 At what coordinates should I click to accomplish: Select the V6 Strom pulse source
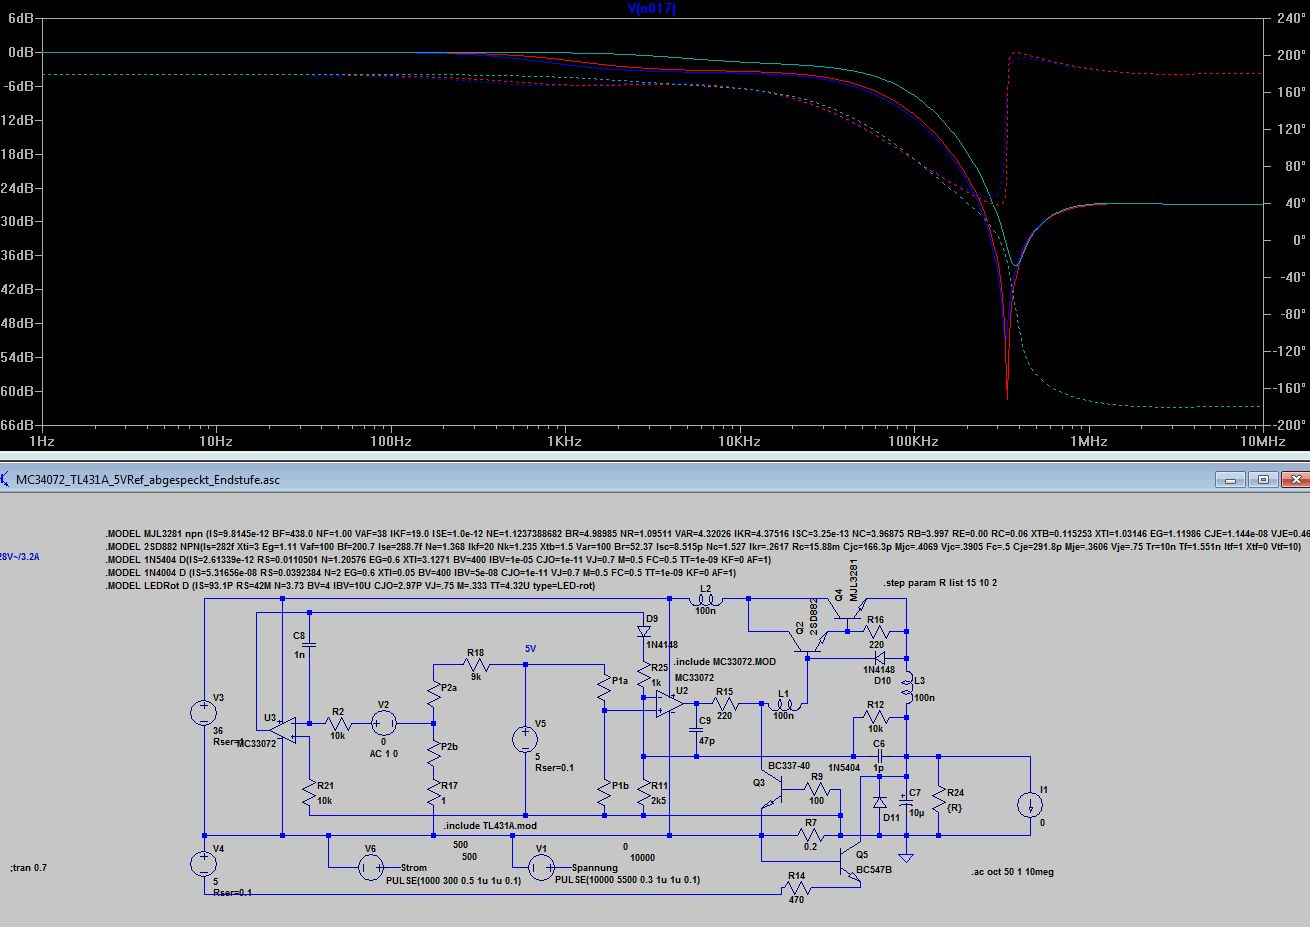[370, 868]
